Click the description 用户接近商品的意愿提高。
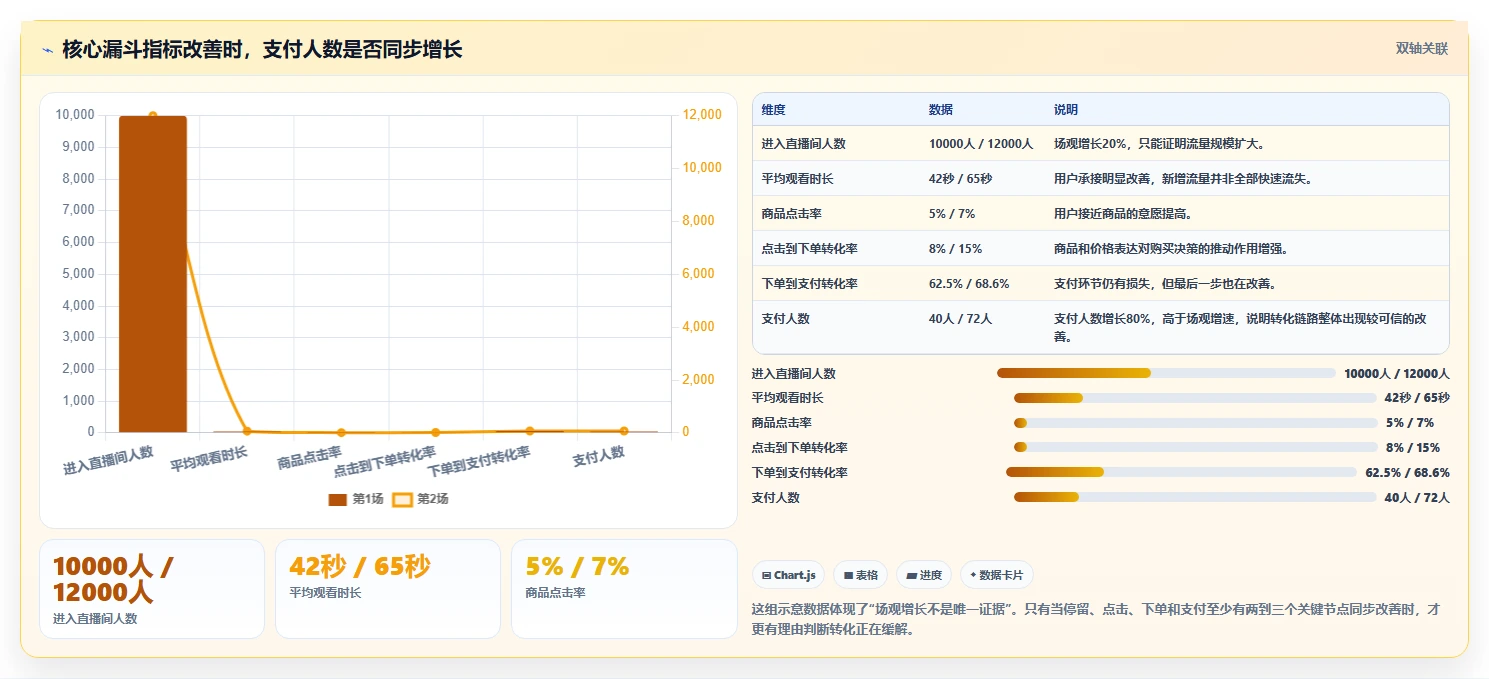 point(1123,214)
